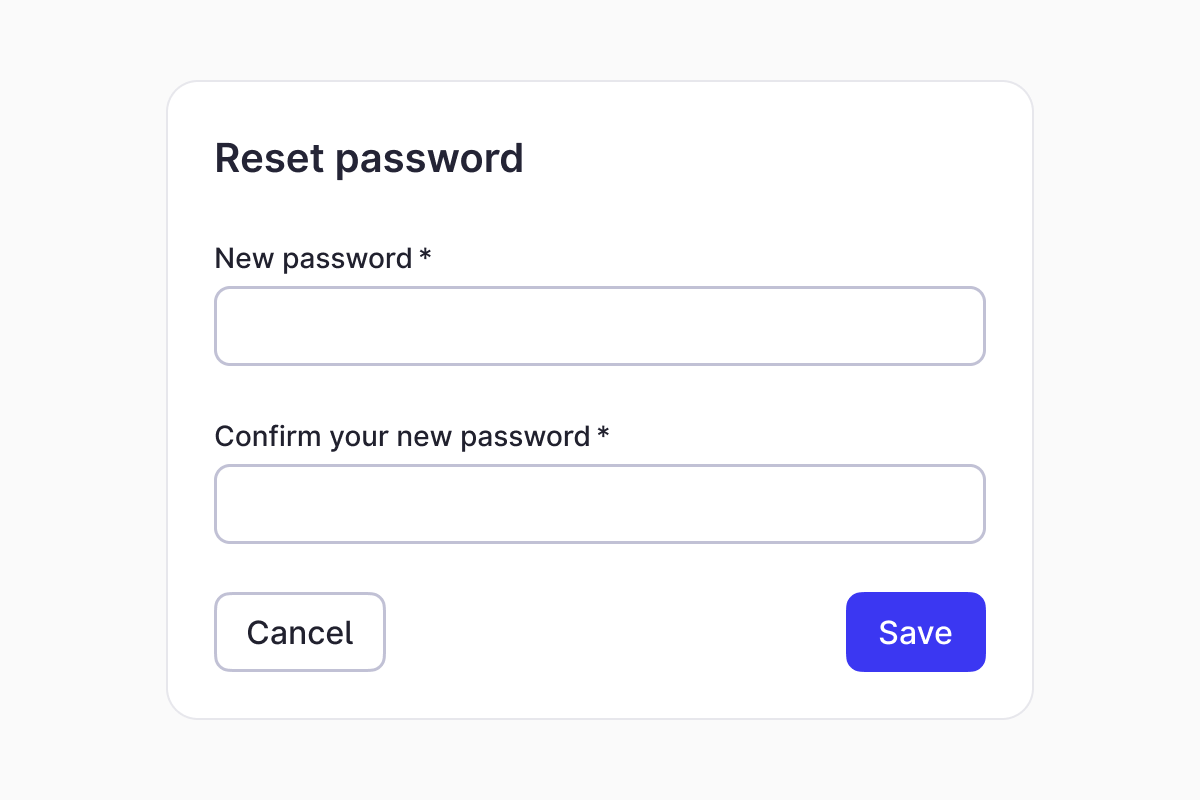Click the Cancel button
The height and width of the screenshot is (800, 1200).
tap(300, 632)
